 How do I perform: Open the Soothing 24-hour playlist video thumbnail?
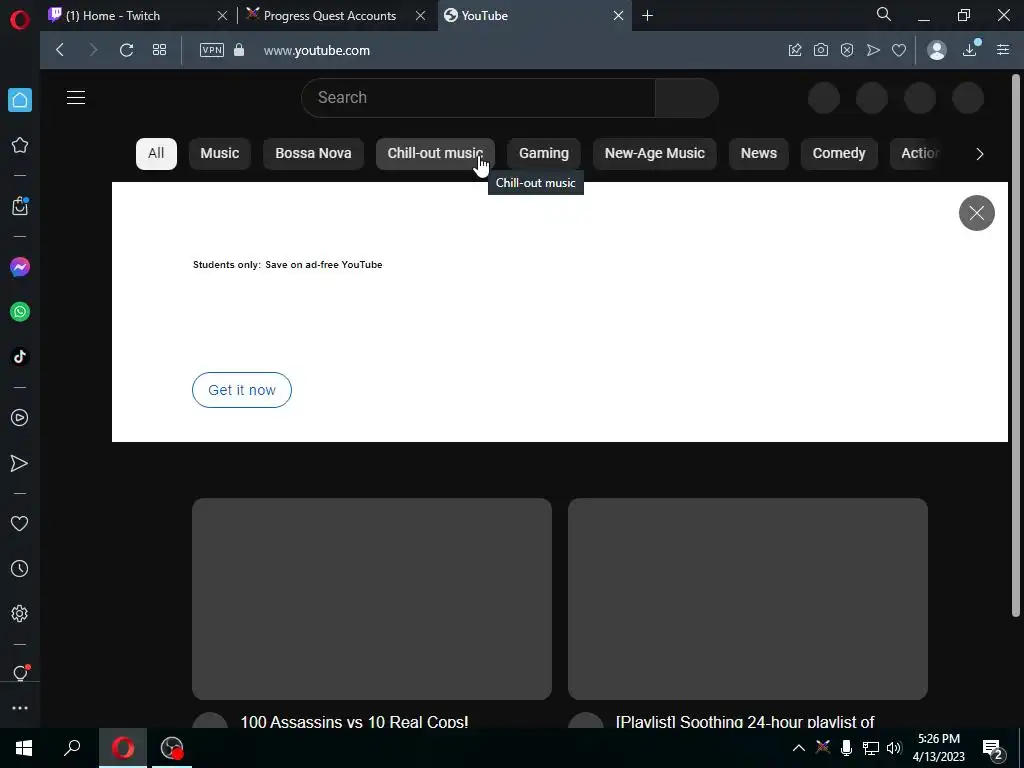point(747,599)
